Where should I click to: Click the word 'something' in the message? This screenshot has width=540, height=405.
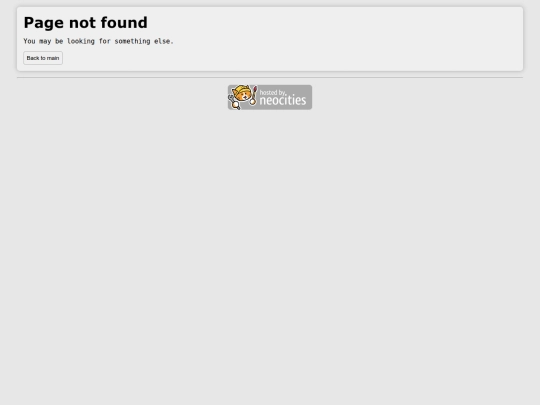tap(132, 41)
